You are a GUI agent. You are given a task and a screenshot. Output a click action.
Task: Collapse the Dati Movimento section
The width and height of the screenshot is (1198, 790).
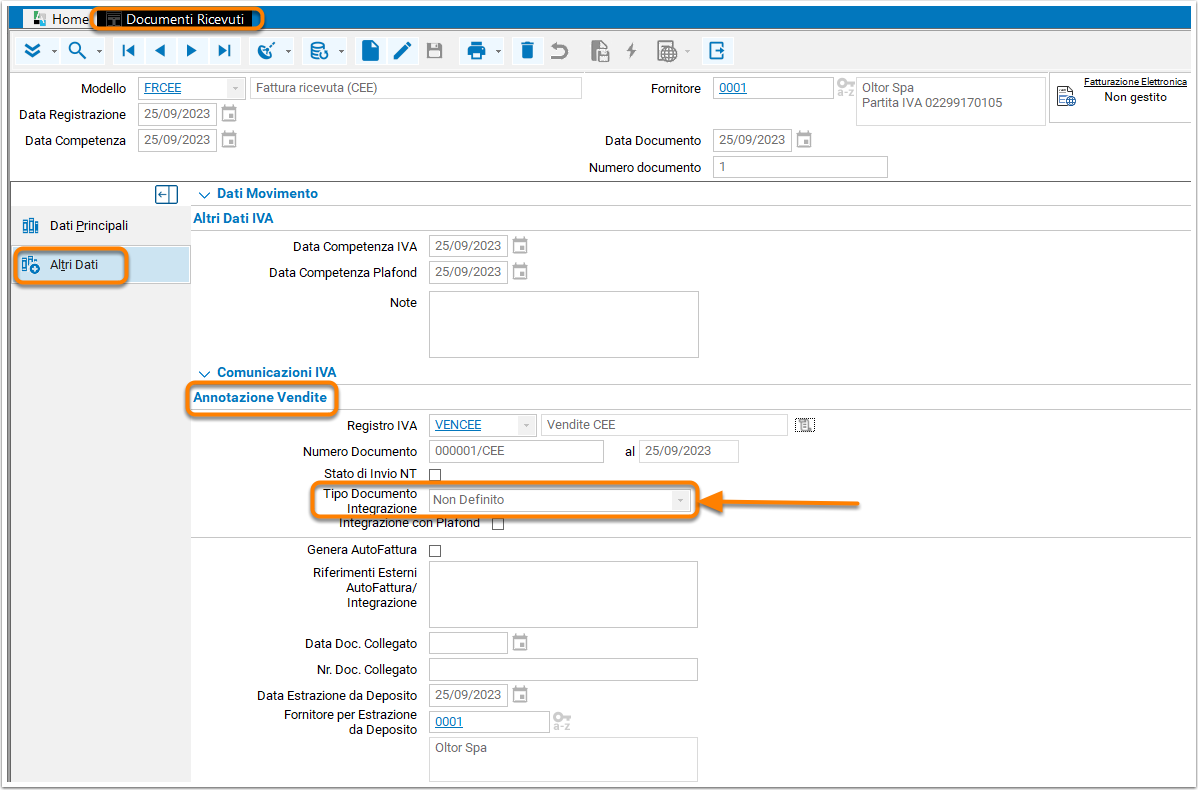[204, 195]
